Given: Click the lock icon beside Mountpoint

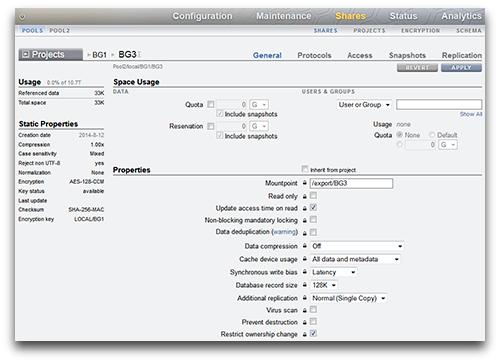Looking at the screenshot, I should (x=305, y=183).
